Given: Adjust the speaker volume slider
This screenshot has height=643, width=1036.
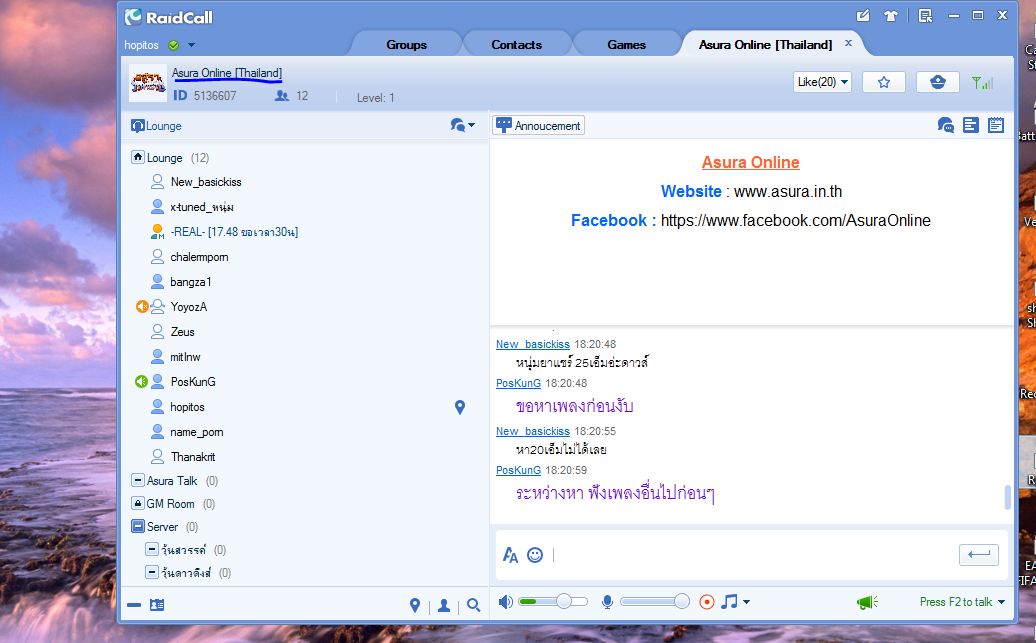Looking at the screenshot, I should [x=553, y=601].
